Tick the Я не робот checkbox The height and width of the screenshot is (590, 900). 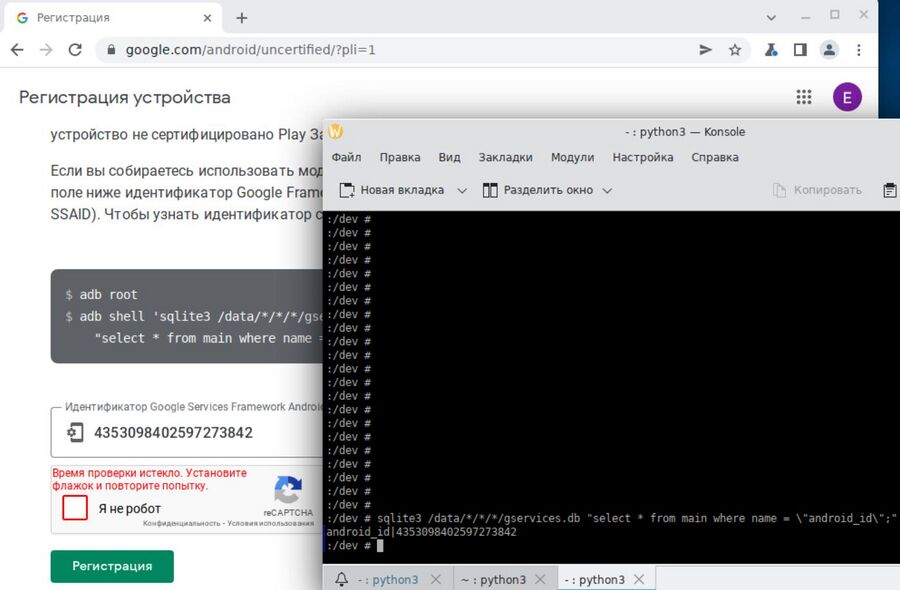point(75,508)
